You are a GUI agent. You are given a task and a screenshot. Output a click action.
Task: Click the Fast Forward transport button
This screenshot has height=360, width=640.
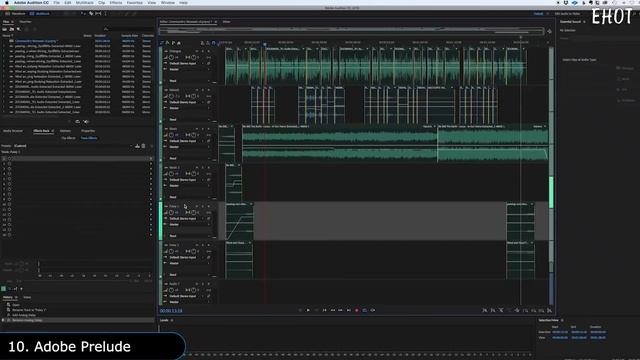tap(340, 310)
